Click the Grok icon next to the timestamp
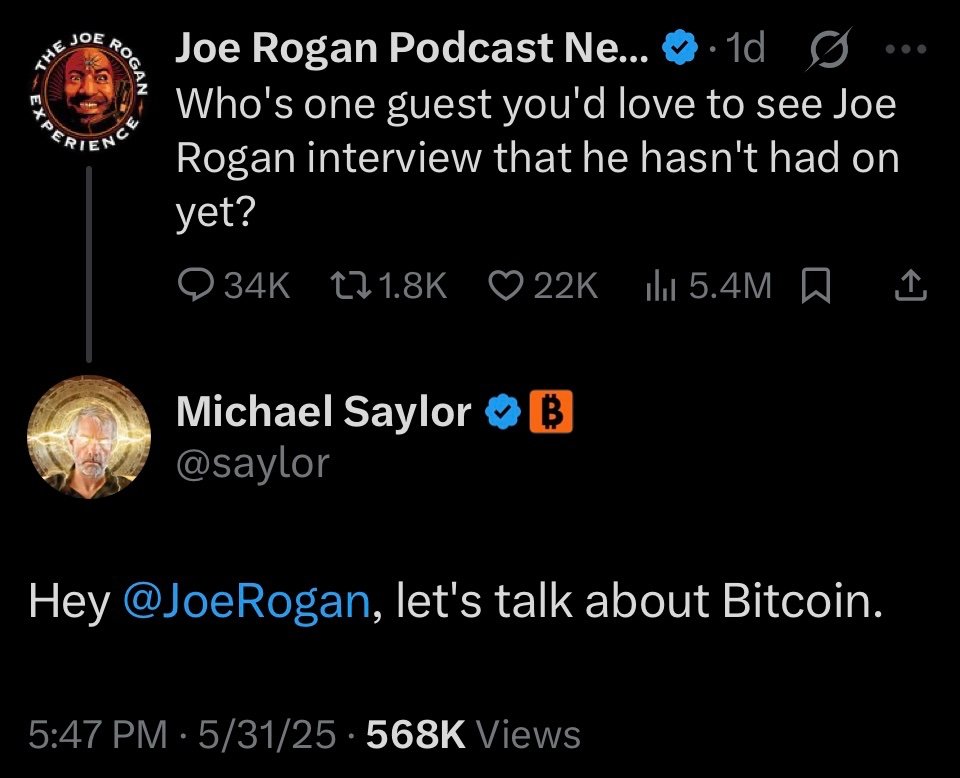This screenshot has width=960, height=778. [828, 46]
